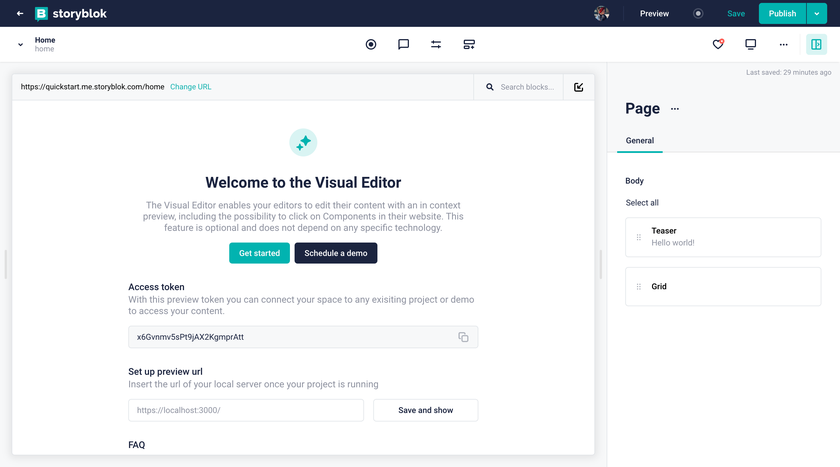Screen dimensions: 840x467
Task: Open the Grid block
Action: point(723,287)
